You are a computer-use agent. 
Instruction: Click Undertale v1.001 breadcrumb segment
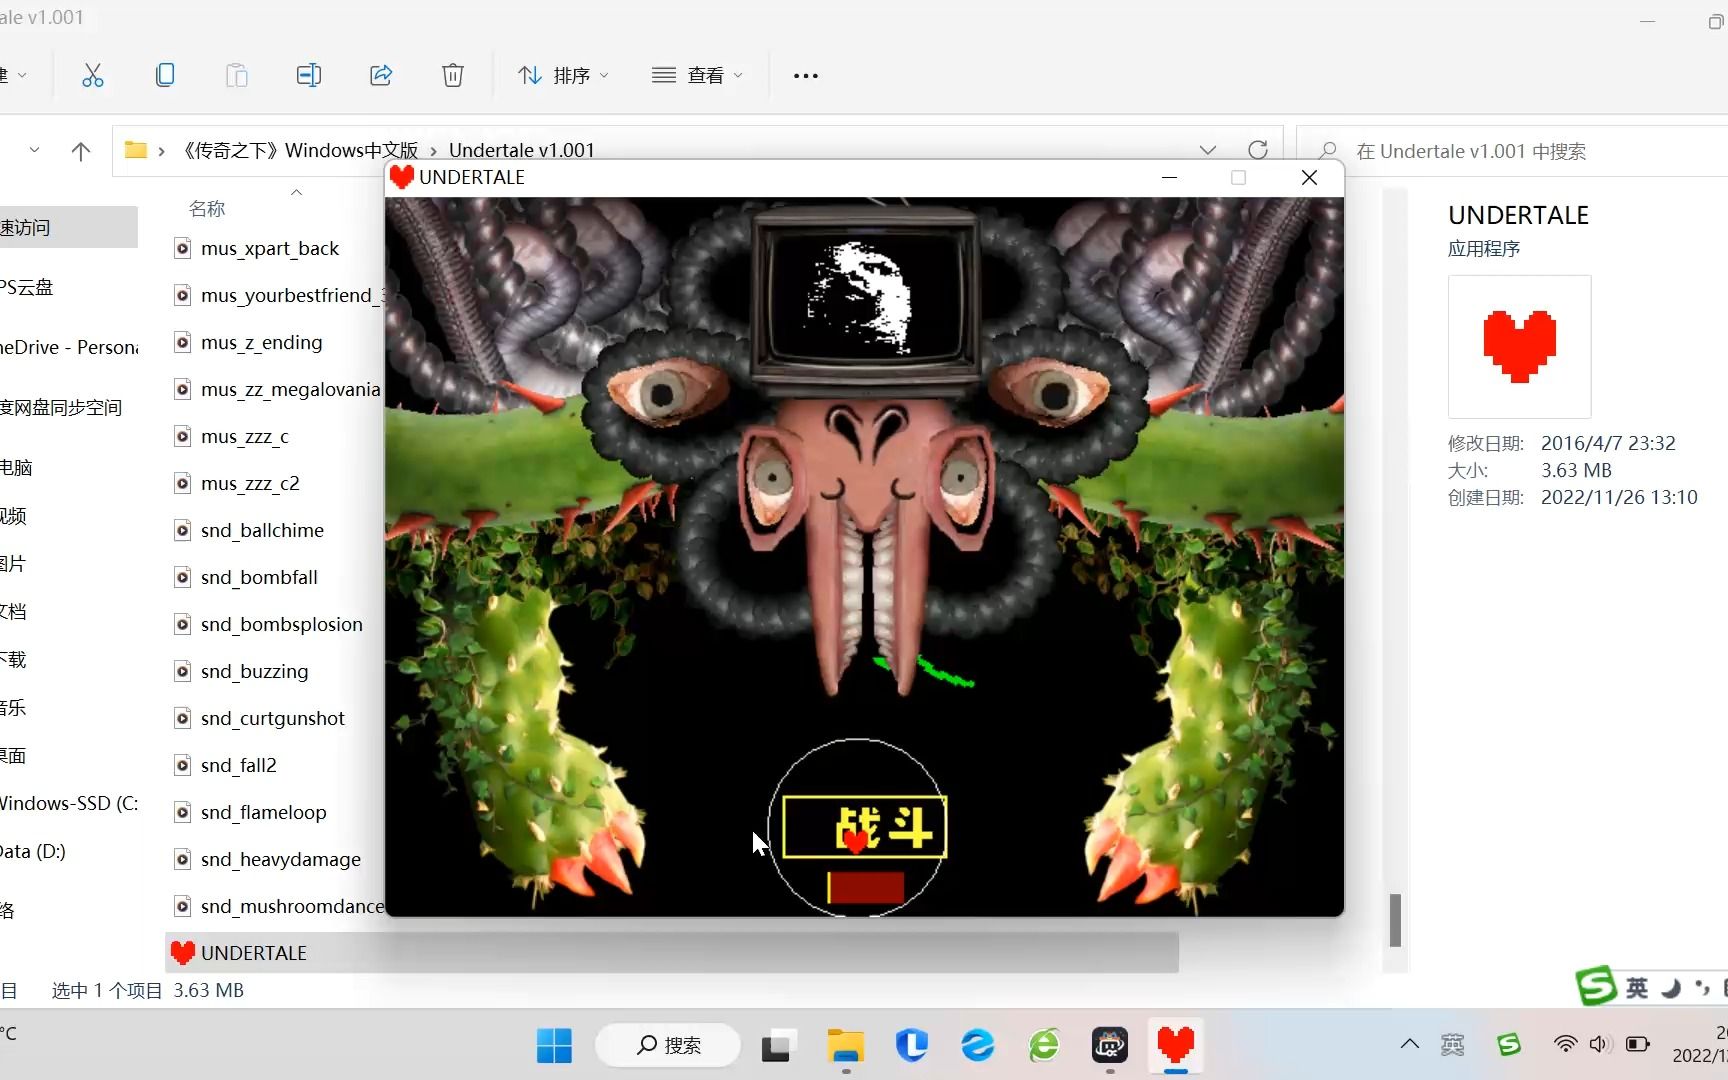pyautogui.click(x=522, y=150)
